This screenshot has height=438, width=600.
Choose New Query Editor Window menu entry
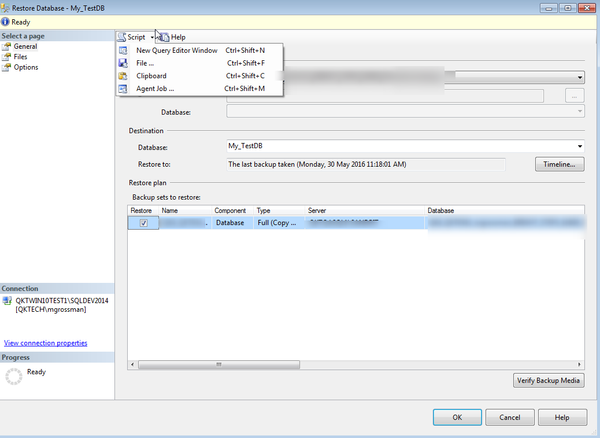200,50
